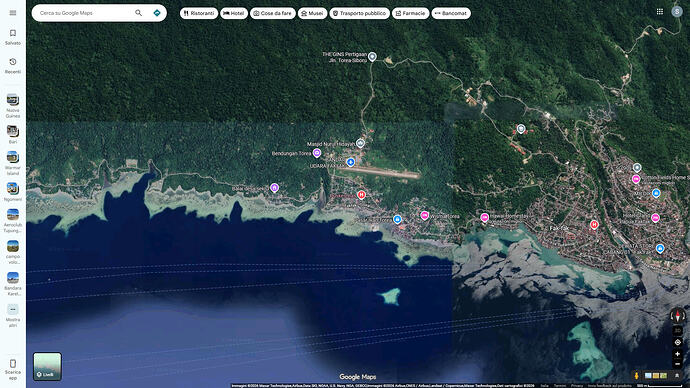The height and width of the screenshot is (388, 690).
Task: Open the Salvato saved places panel
Action: tap(13, 37)
